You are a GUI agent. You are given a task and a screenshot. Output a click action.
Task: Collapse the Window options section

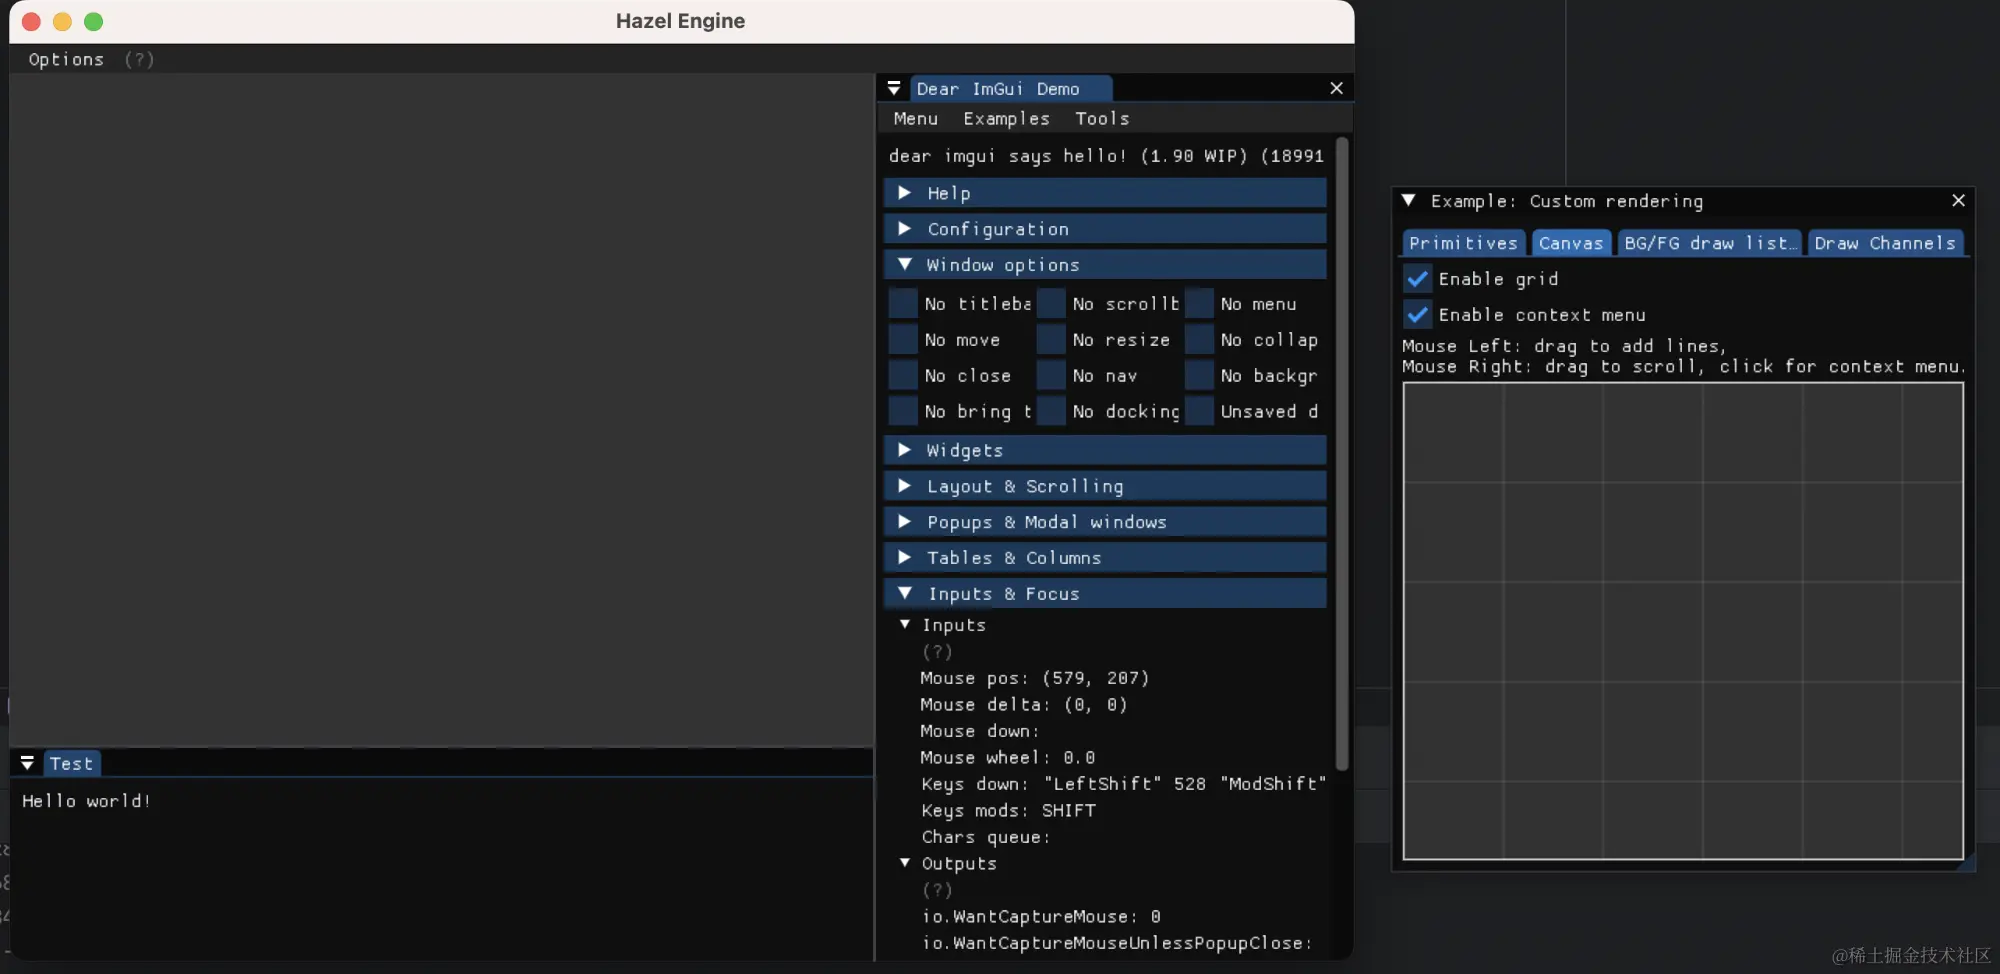(1105, 264)
